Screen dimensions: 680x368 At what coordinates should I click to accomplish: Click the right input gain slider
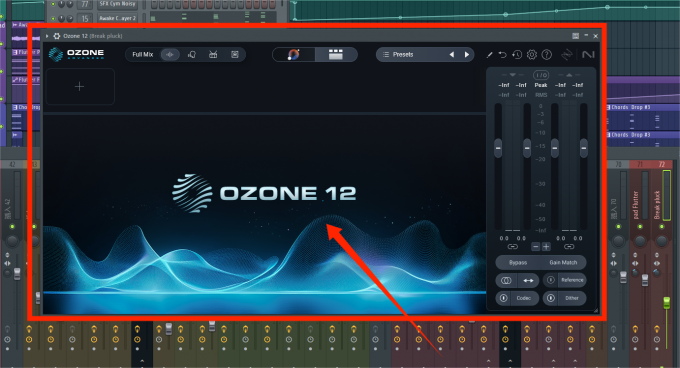coord(527,148)
